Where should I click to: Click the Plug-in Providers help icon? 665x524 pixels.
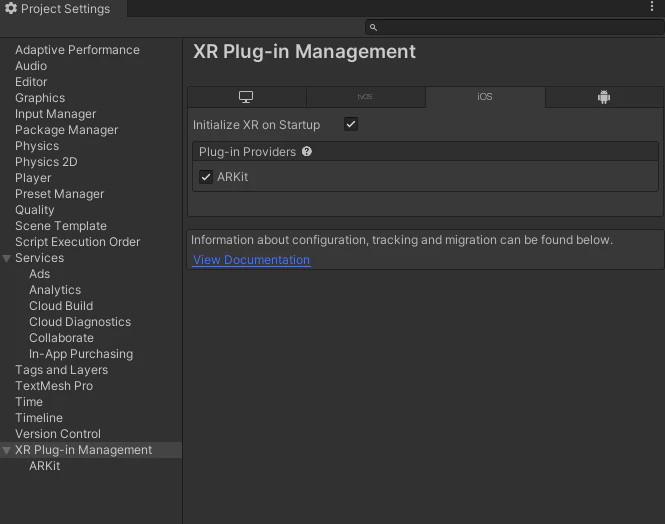pyautogui.click(x=307, y=151)
